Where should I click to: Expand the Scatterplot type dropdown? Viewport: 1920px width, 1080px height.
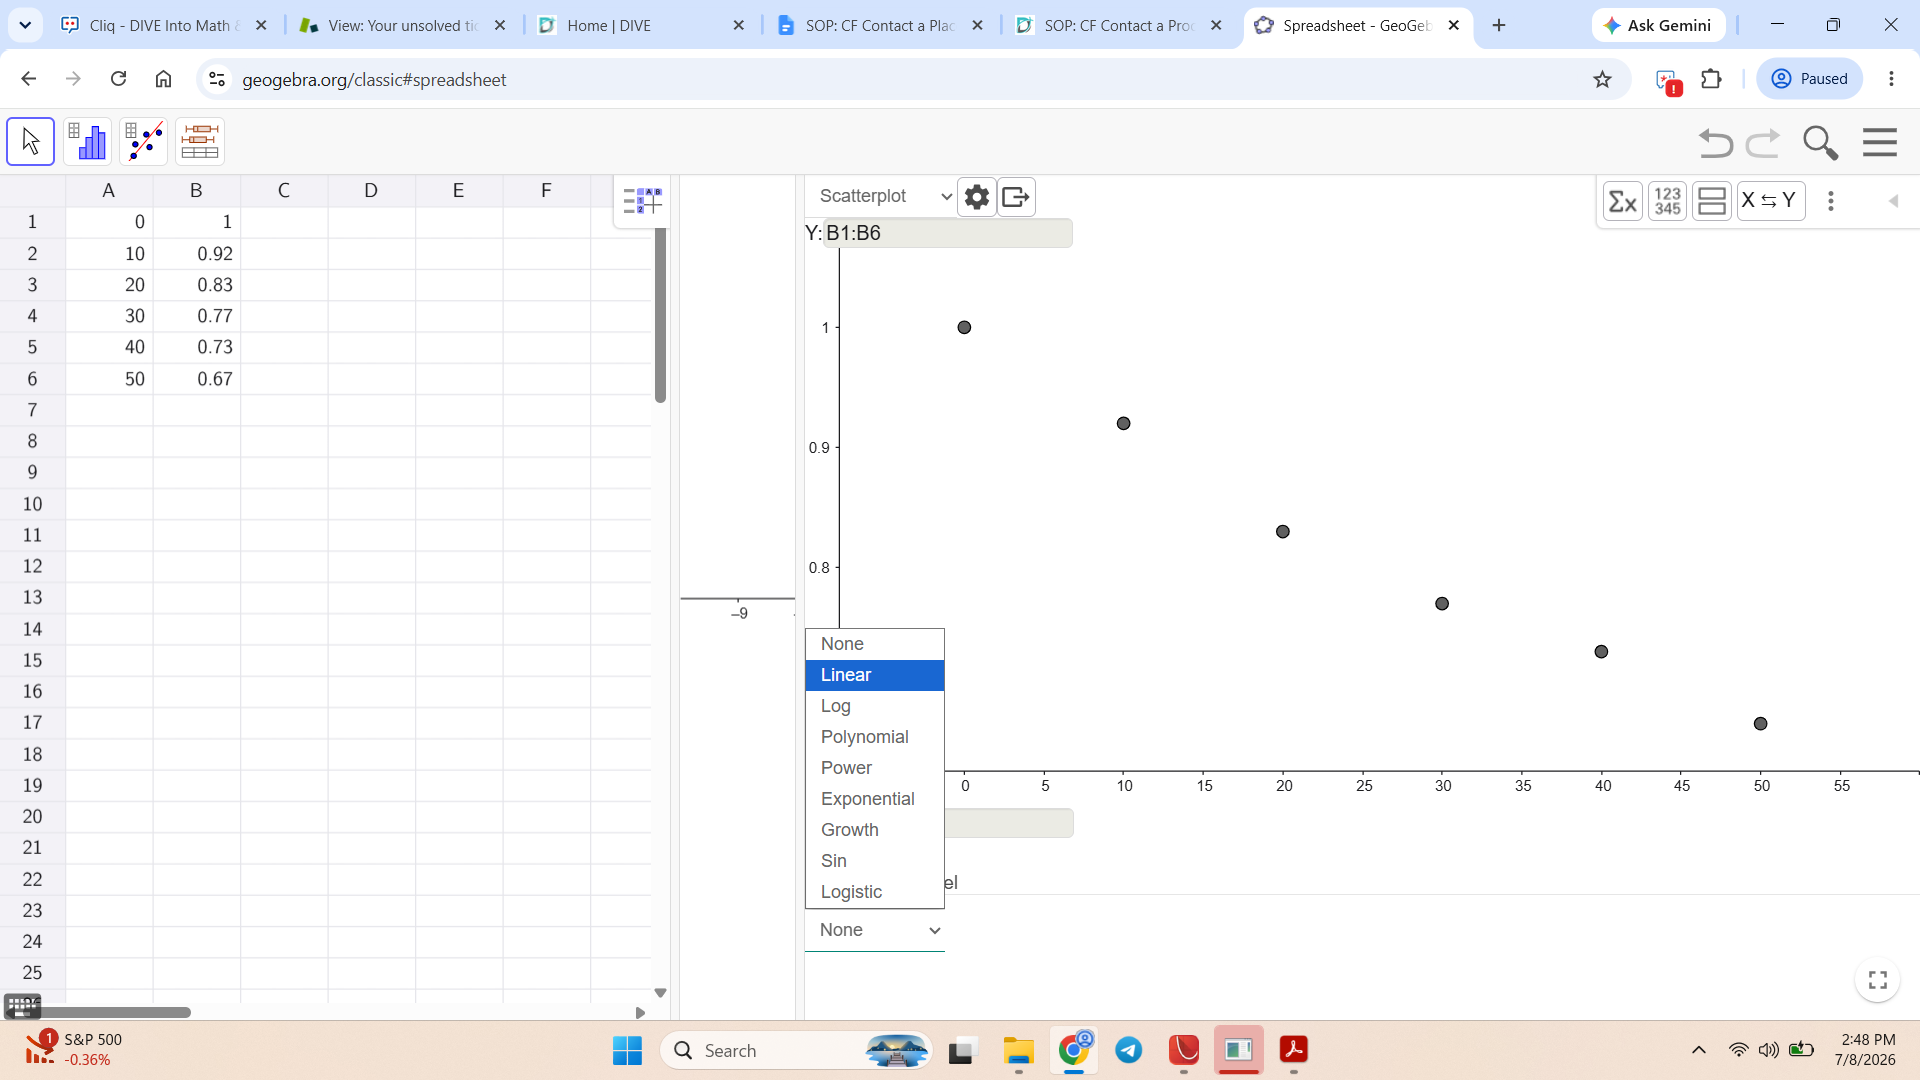885,197
